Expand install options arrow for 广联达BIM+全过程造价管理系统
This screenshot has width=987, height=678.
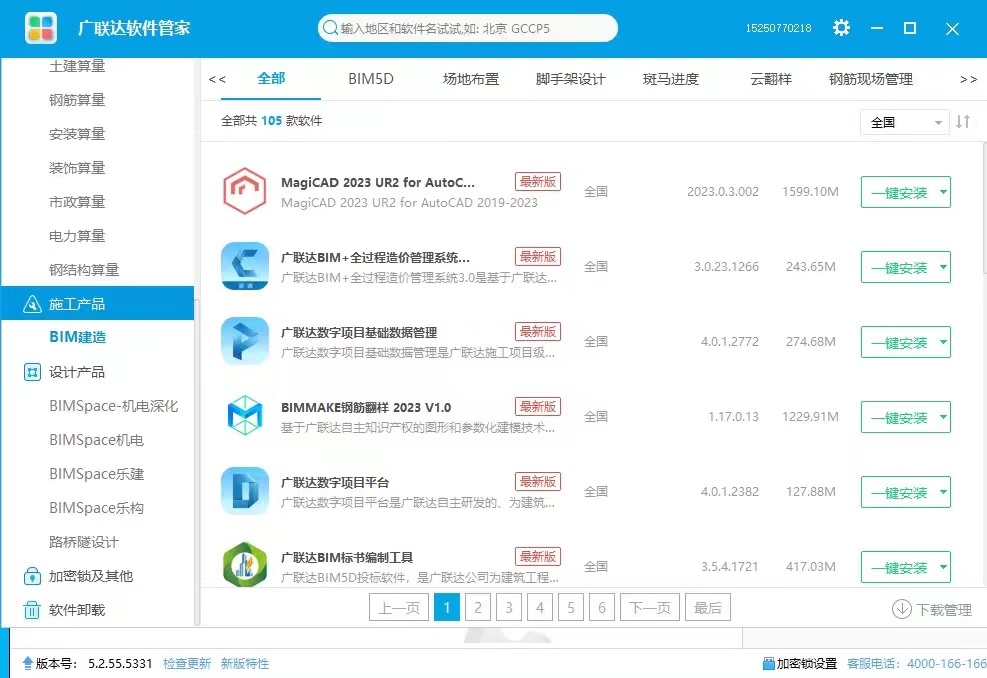[943, 267]
